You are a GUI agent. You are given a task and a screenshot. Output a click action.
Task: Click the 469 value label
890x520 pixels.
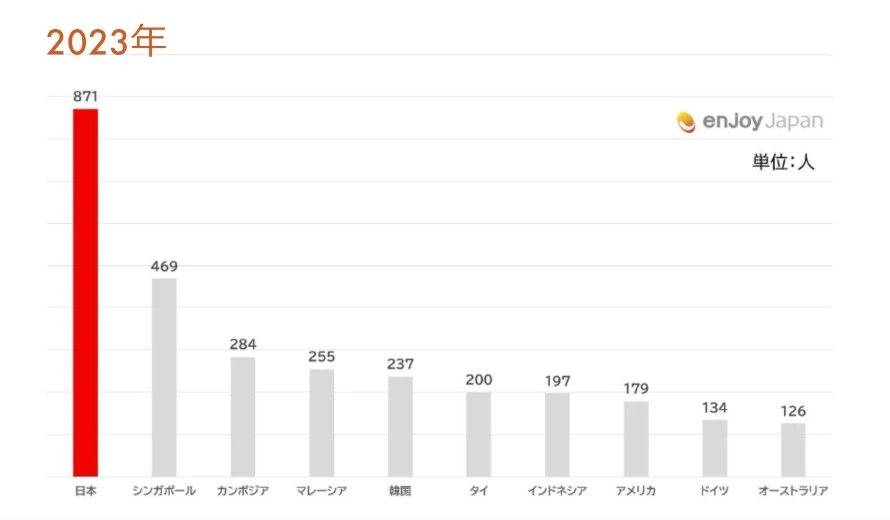[164, 266]
